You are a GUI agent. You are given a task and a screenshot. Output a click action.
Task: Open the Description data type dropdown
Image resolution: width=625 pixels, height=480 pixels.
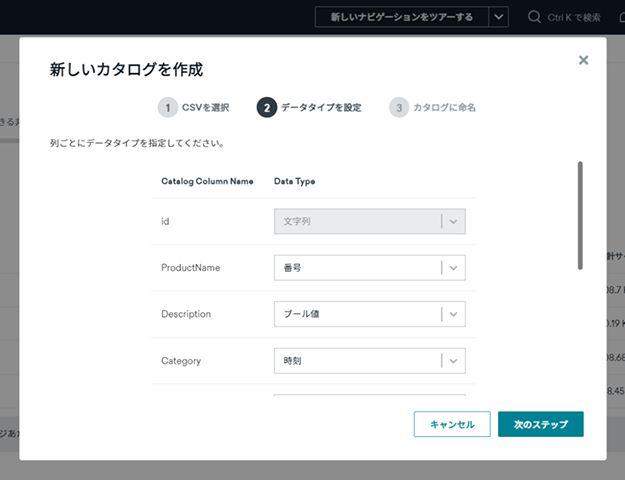pyautogui.click(x=369, y=314)
